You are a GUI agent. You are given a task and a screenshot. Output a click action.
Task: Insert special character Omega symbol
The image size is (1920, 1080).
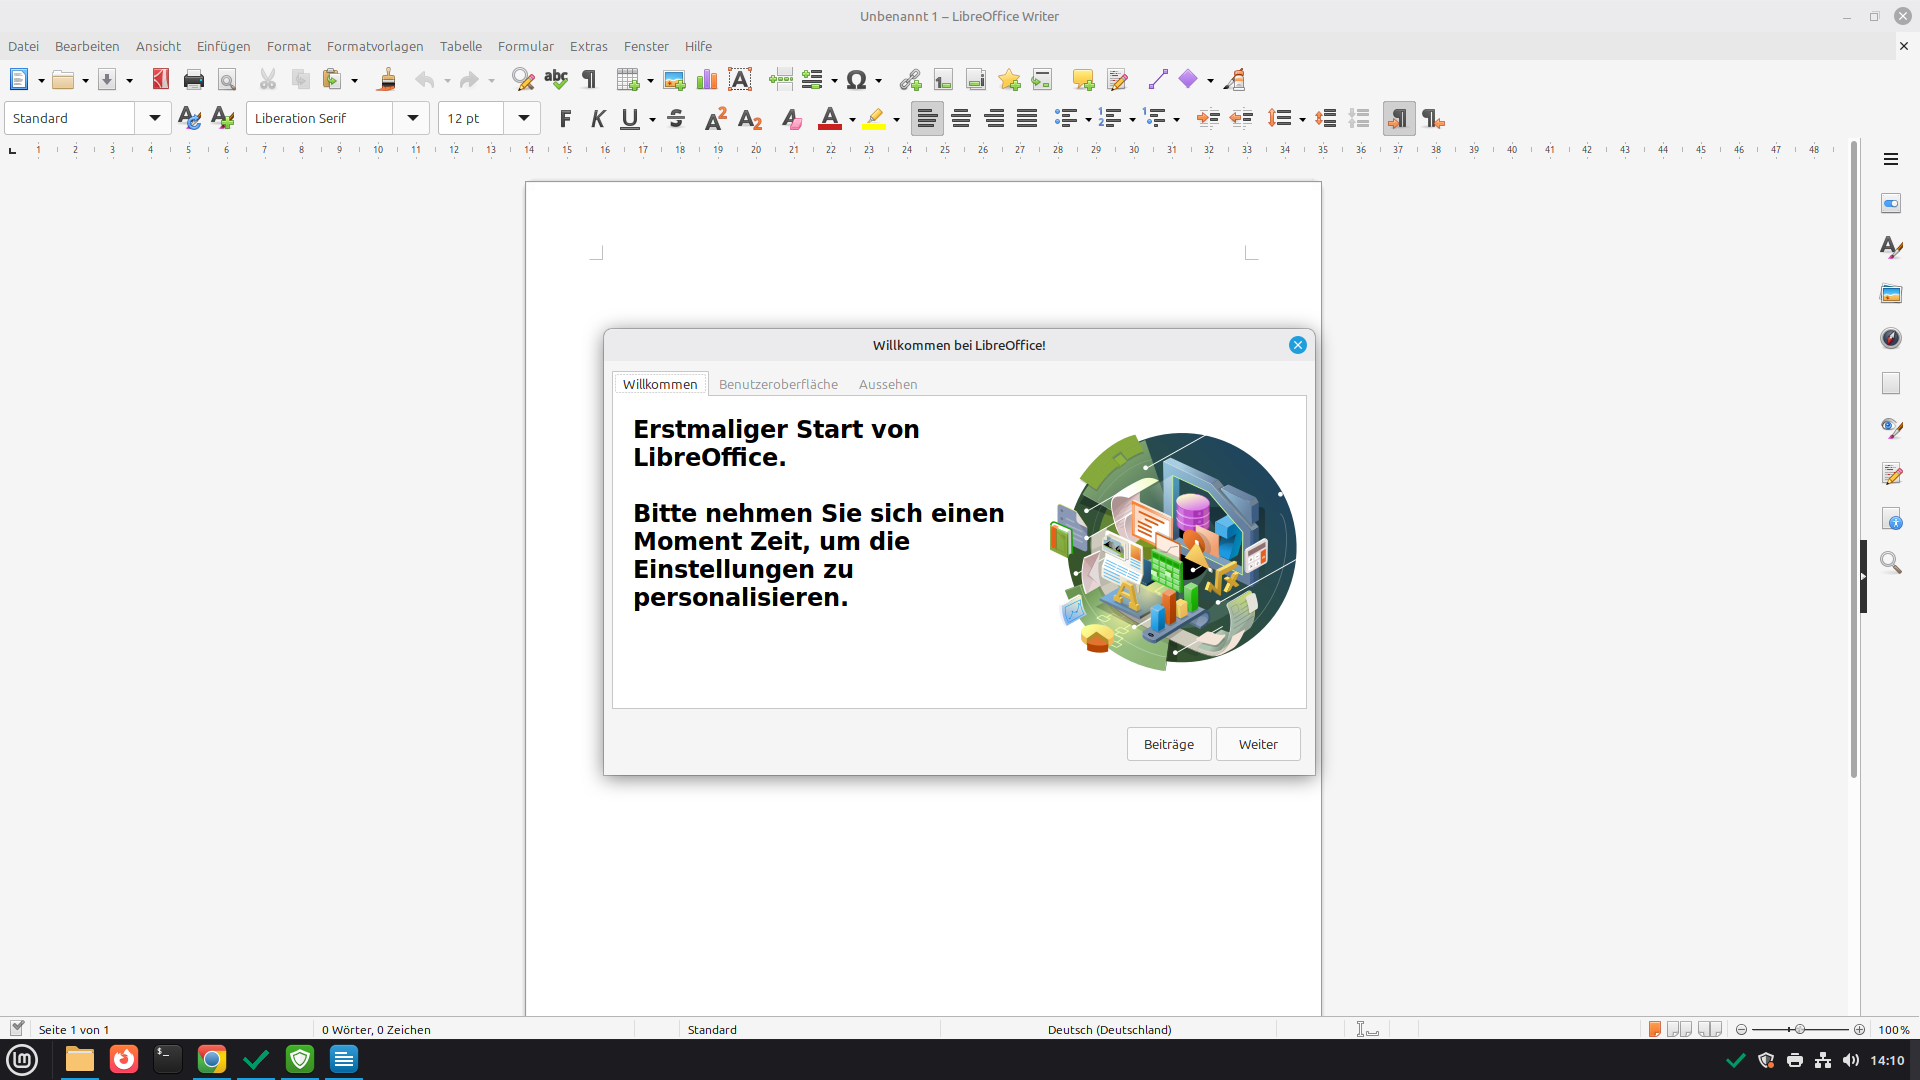tap(856, 80)
